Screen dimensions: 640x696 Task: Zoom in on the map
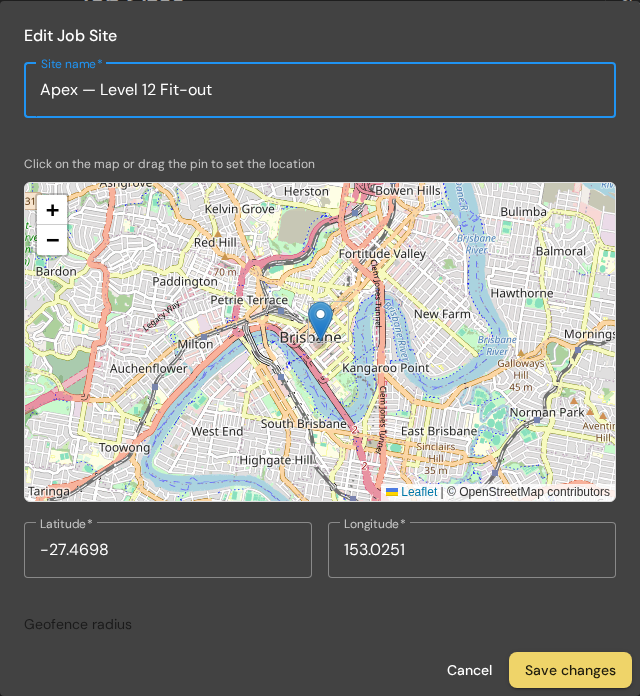click(52, 210)
